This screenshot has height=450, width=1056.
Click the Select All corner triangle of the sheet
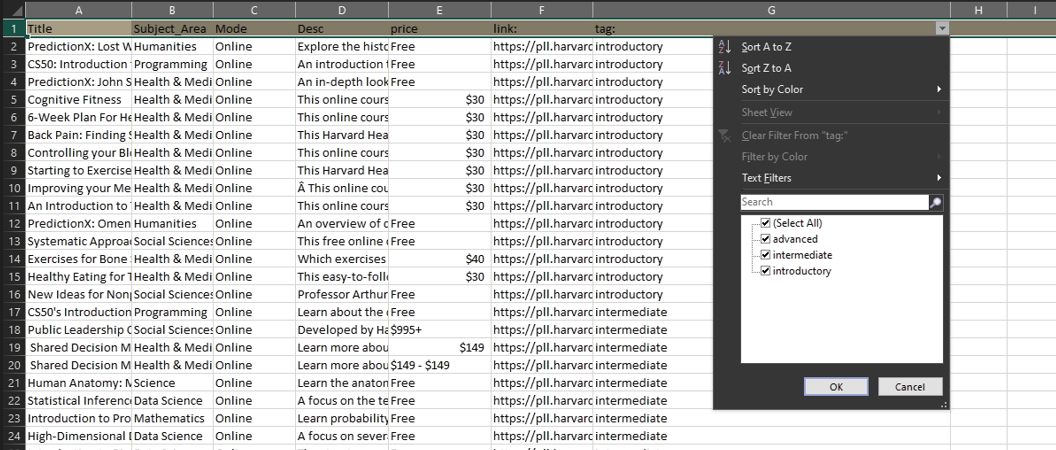[12, 9]
